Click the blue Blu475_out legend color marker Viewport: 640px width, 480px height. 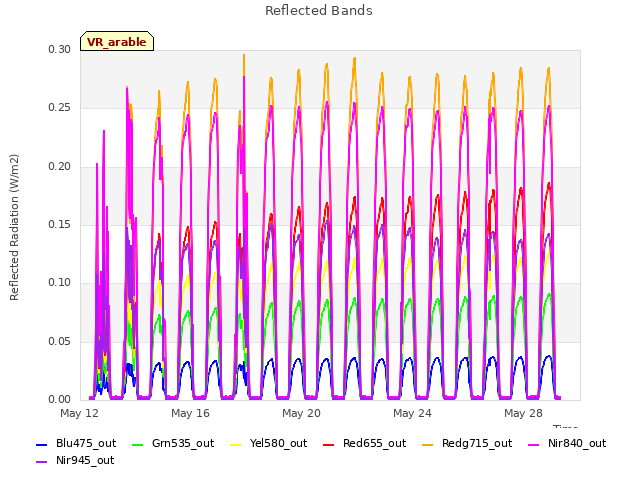point(42,444)
